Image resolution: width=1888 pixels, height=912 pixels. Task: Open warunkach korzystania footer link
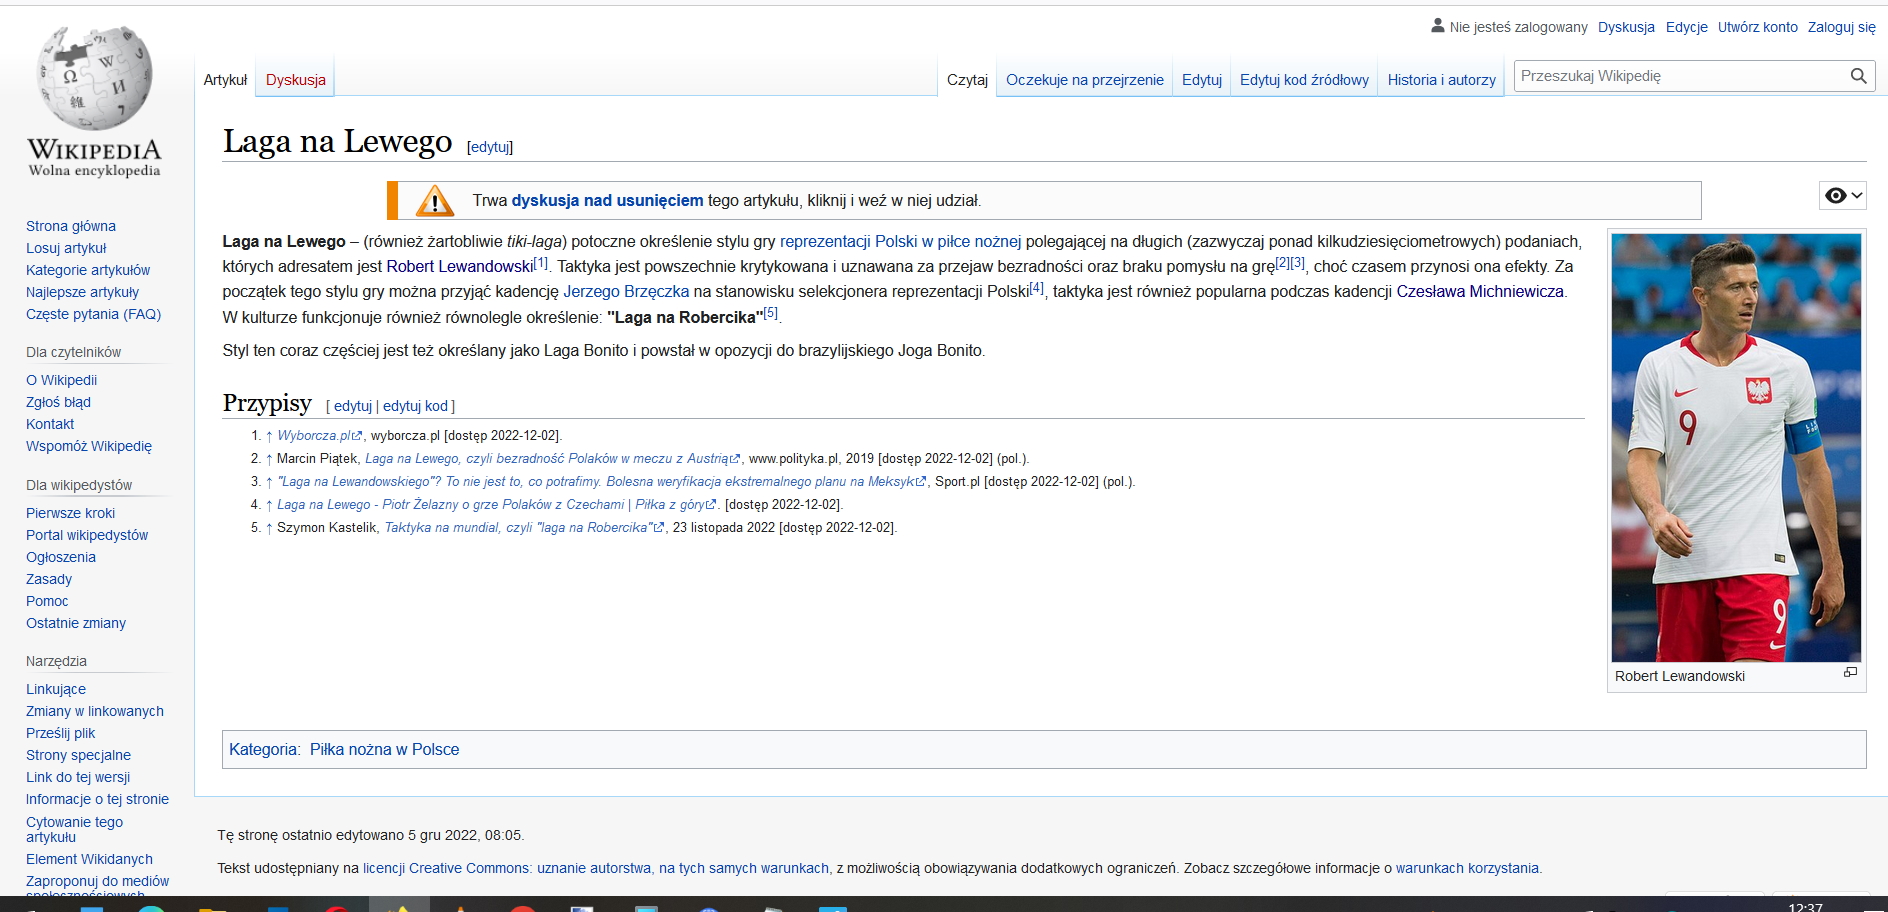1467,868
